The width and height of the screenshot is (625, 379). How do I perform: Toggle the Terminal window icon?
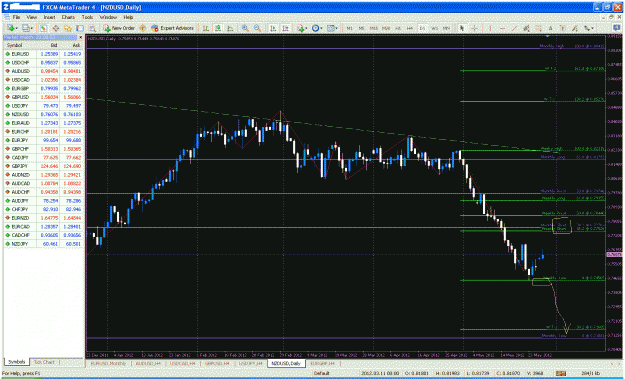pyautogui.click(x=80, y=28)
